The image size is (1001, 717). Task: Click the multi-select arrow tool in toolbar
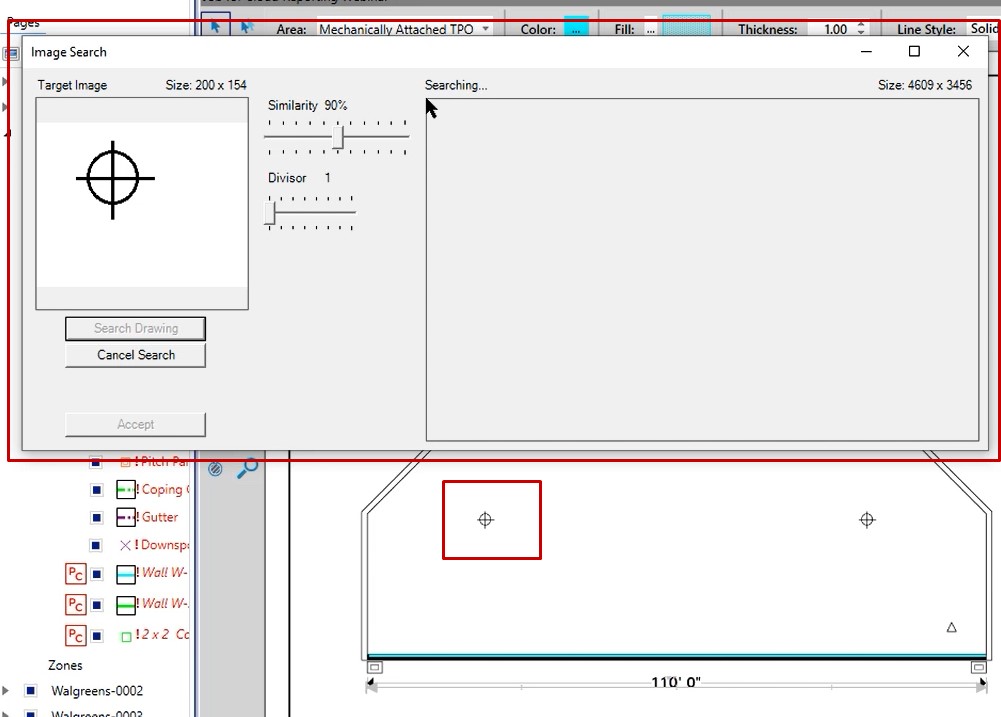coord(246,28)
